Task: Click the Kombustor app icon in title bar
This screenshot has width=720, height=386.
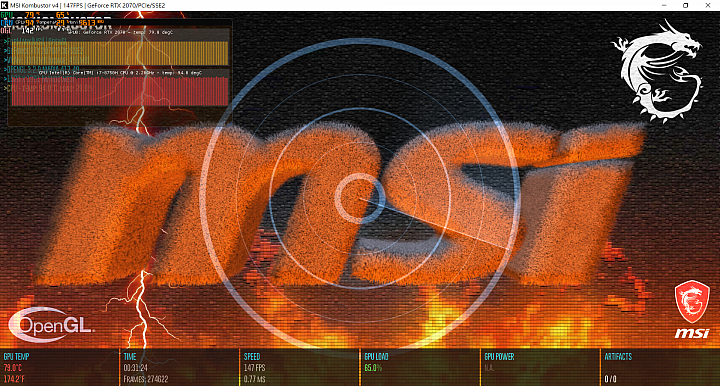Action: point(5,5)
